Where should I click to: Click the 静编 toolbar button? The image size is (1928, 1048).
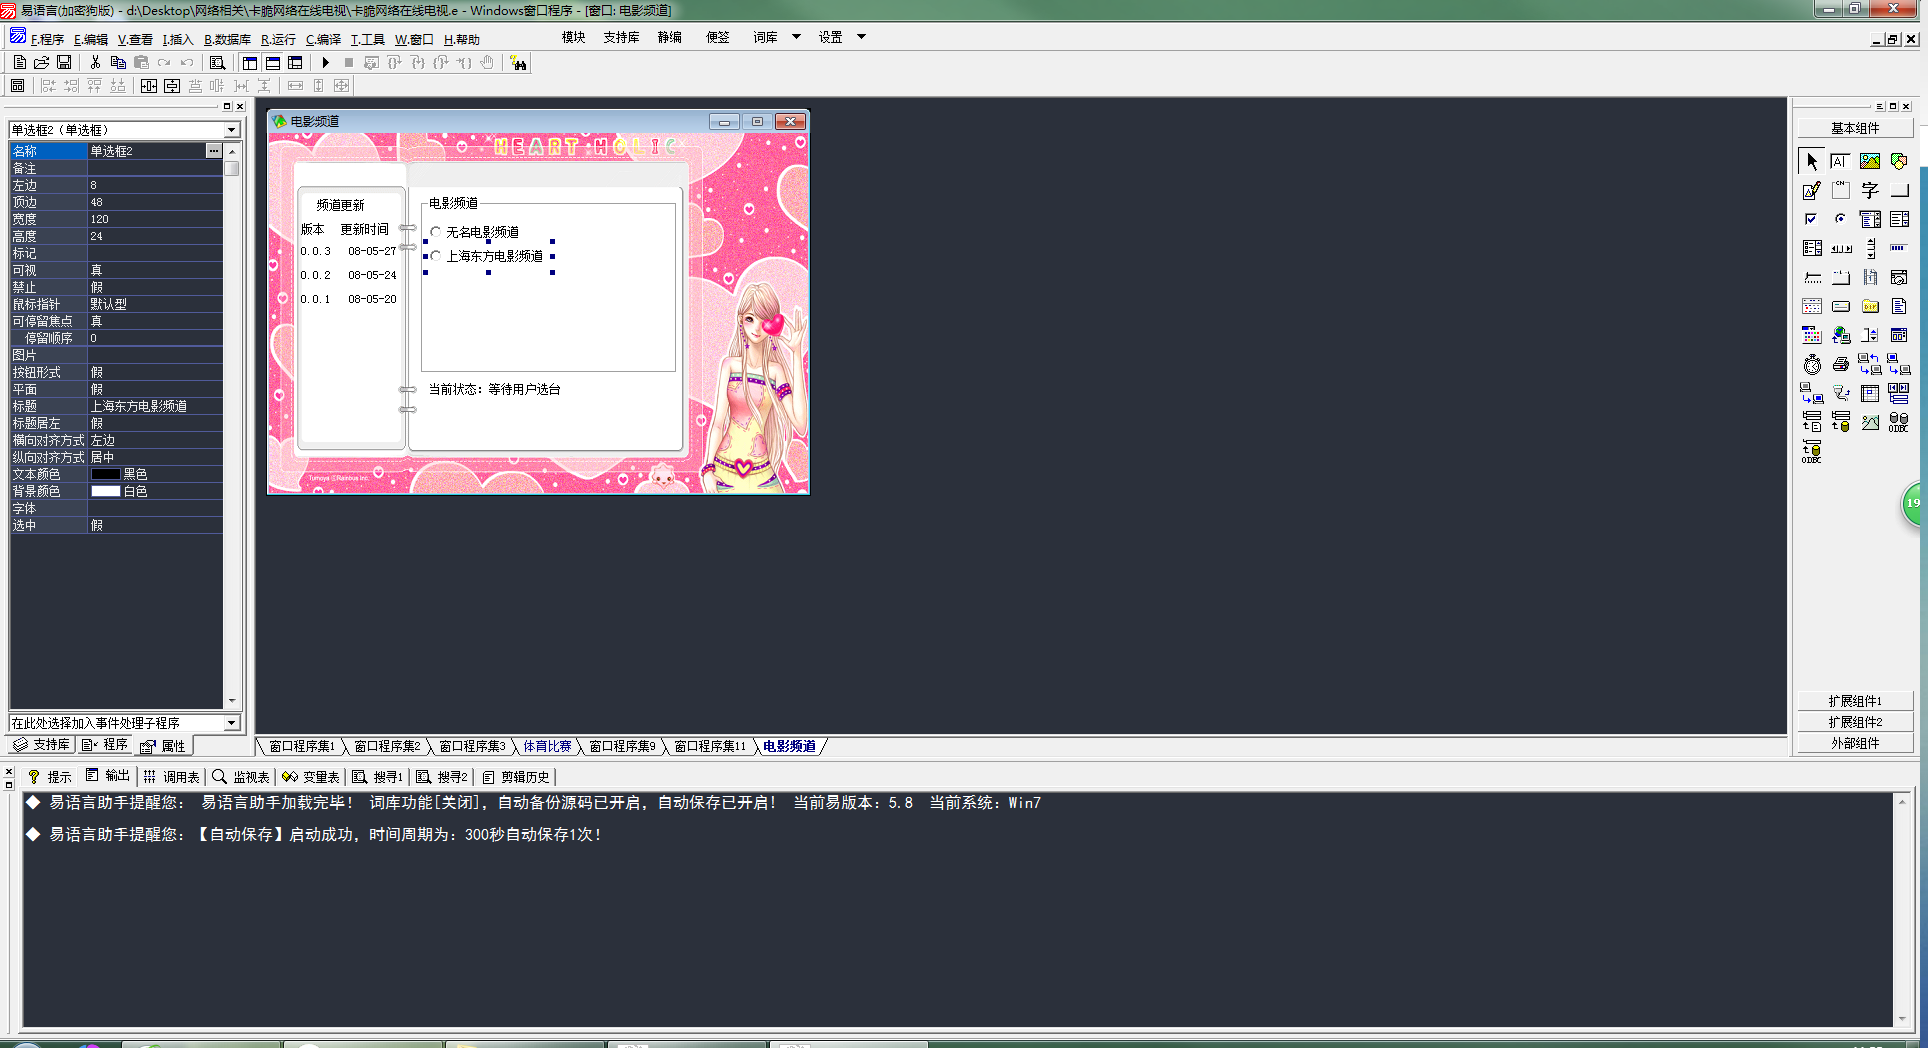pos(670,37)
